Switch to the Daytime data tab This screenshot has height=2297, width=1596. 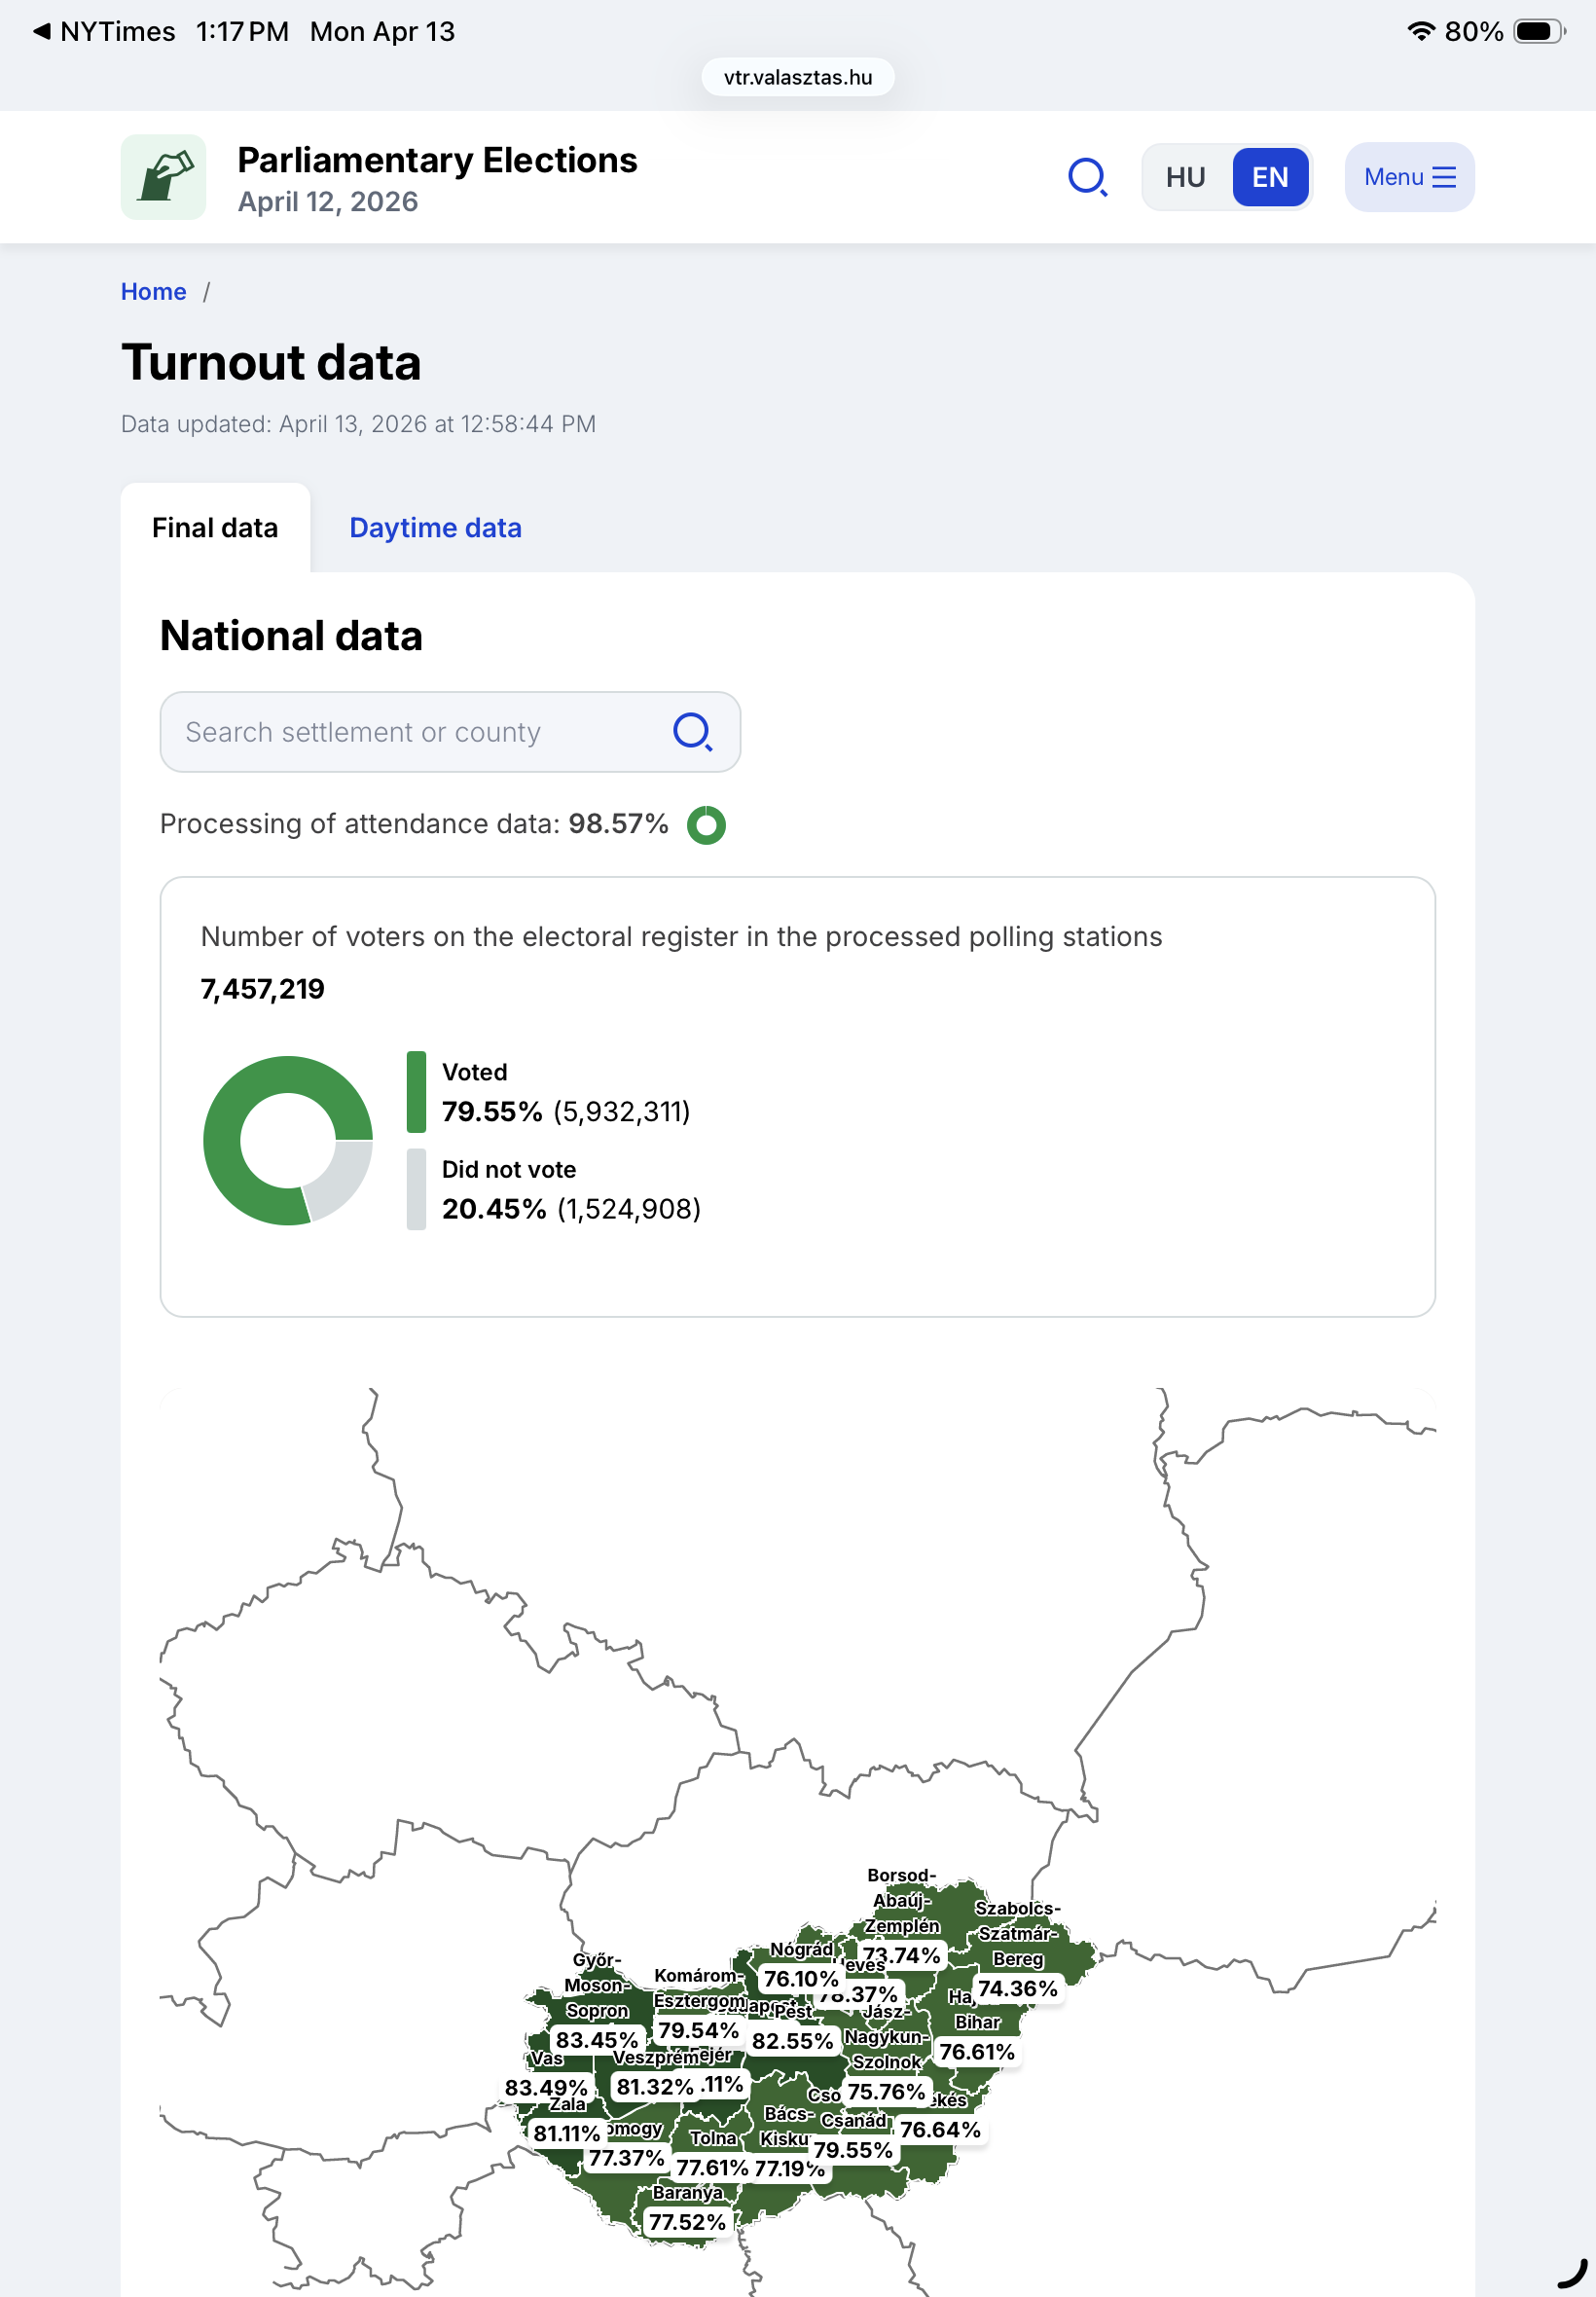pos(435,528)
